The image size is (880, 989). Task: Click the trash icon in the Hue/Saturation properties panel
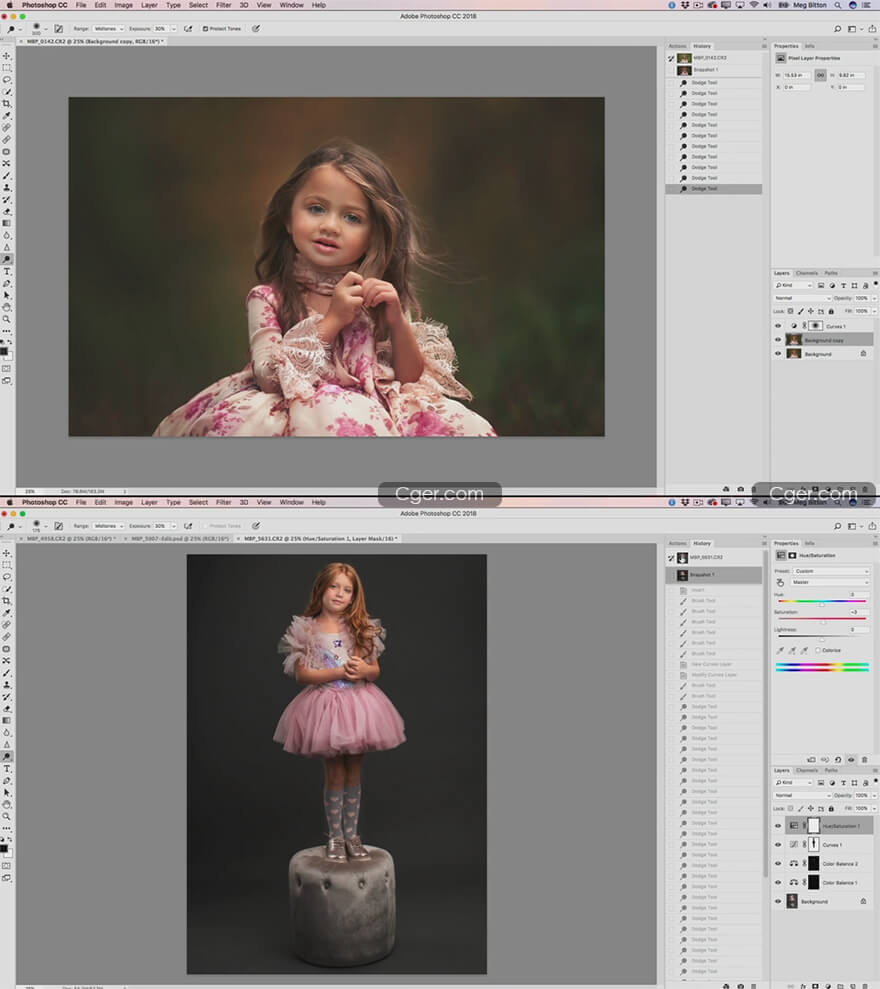pos(864,759)
